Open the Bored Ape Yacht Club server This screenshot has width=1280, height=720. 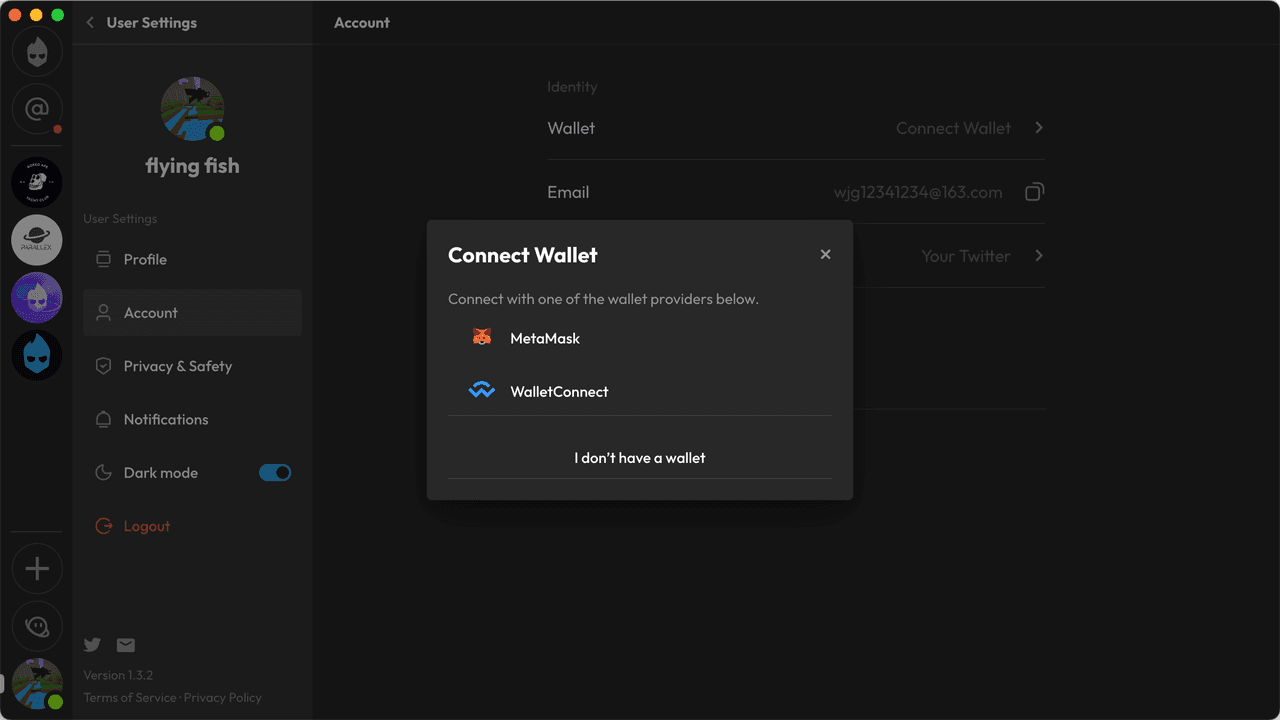click(37, 182)
